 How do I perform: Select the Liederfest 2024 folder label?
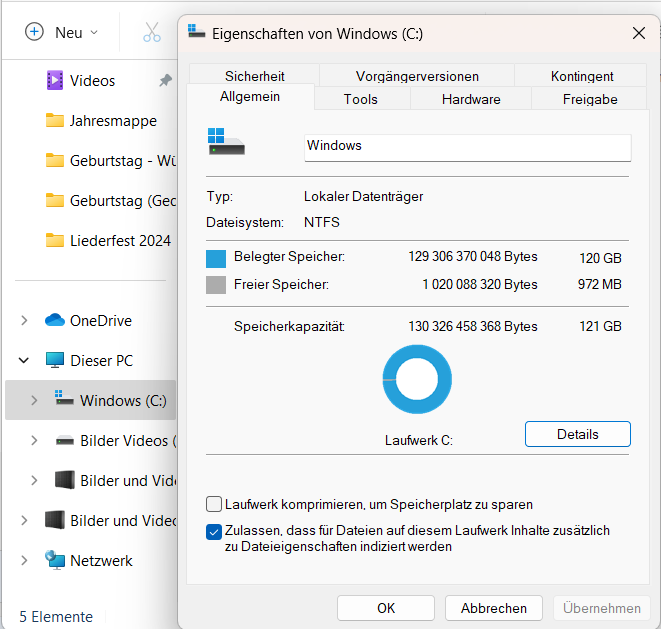[120, 241]
